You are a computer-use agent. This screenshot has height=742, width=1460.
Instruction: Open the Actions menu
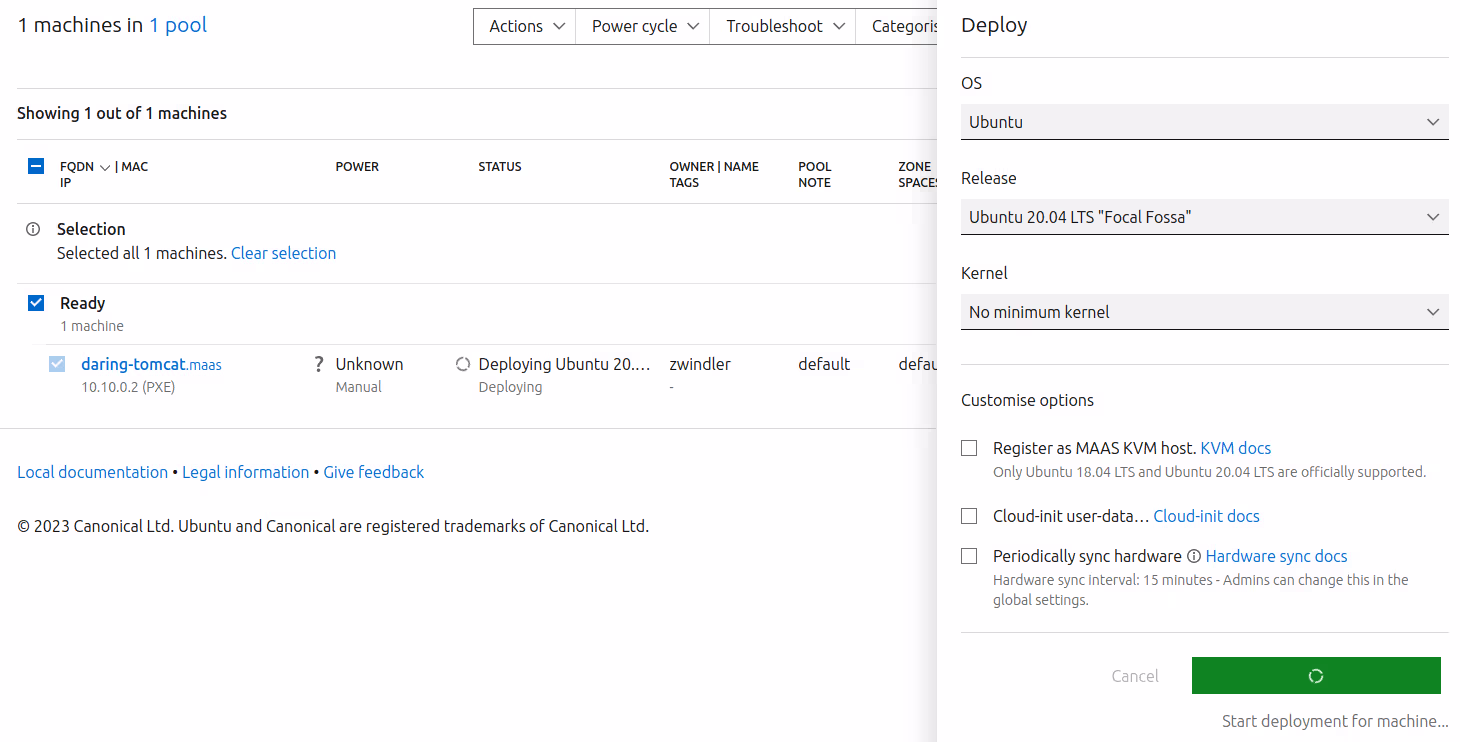point(525,26)
